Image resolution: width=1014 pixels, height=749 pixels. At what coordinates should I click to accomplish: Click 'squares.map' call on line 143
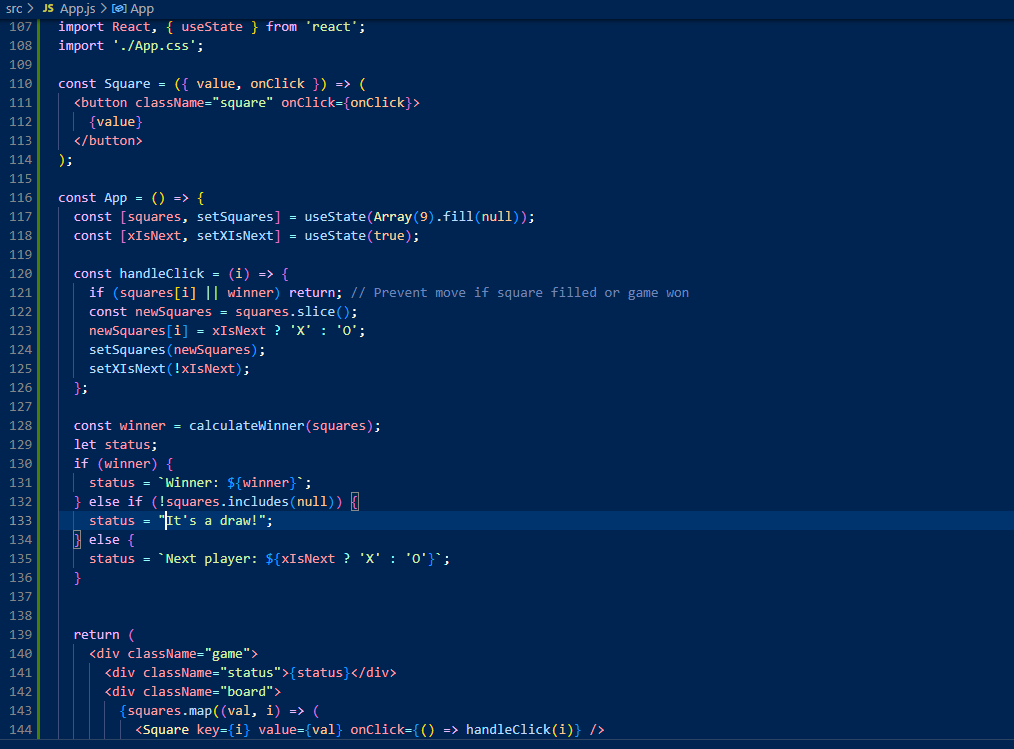tap(169, 711)
